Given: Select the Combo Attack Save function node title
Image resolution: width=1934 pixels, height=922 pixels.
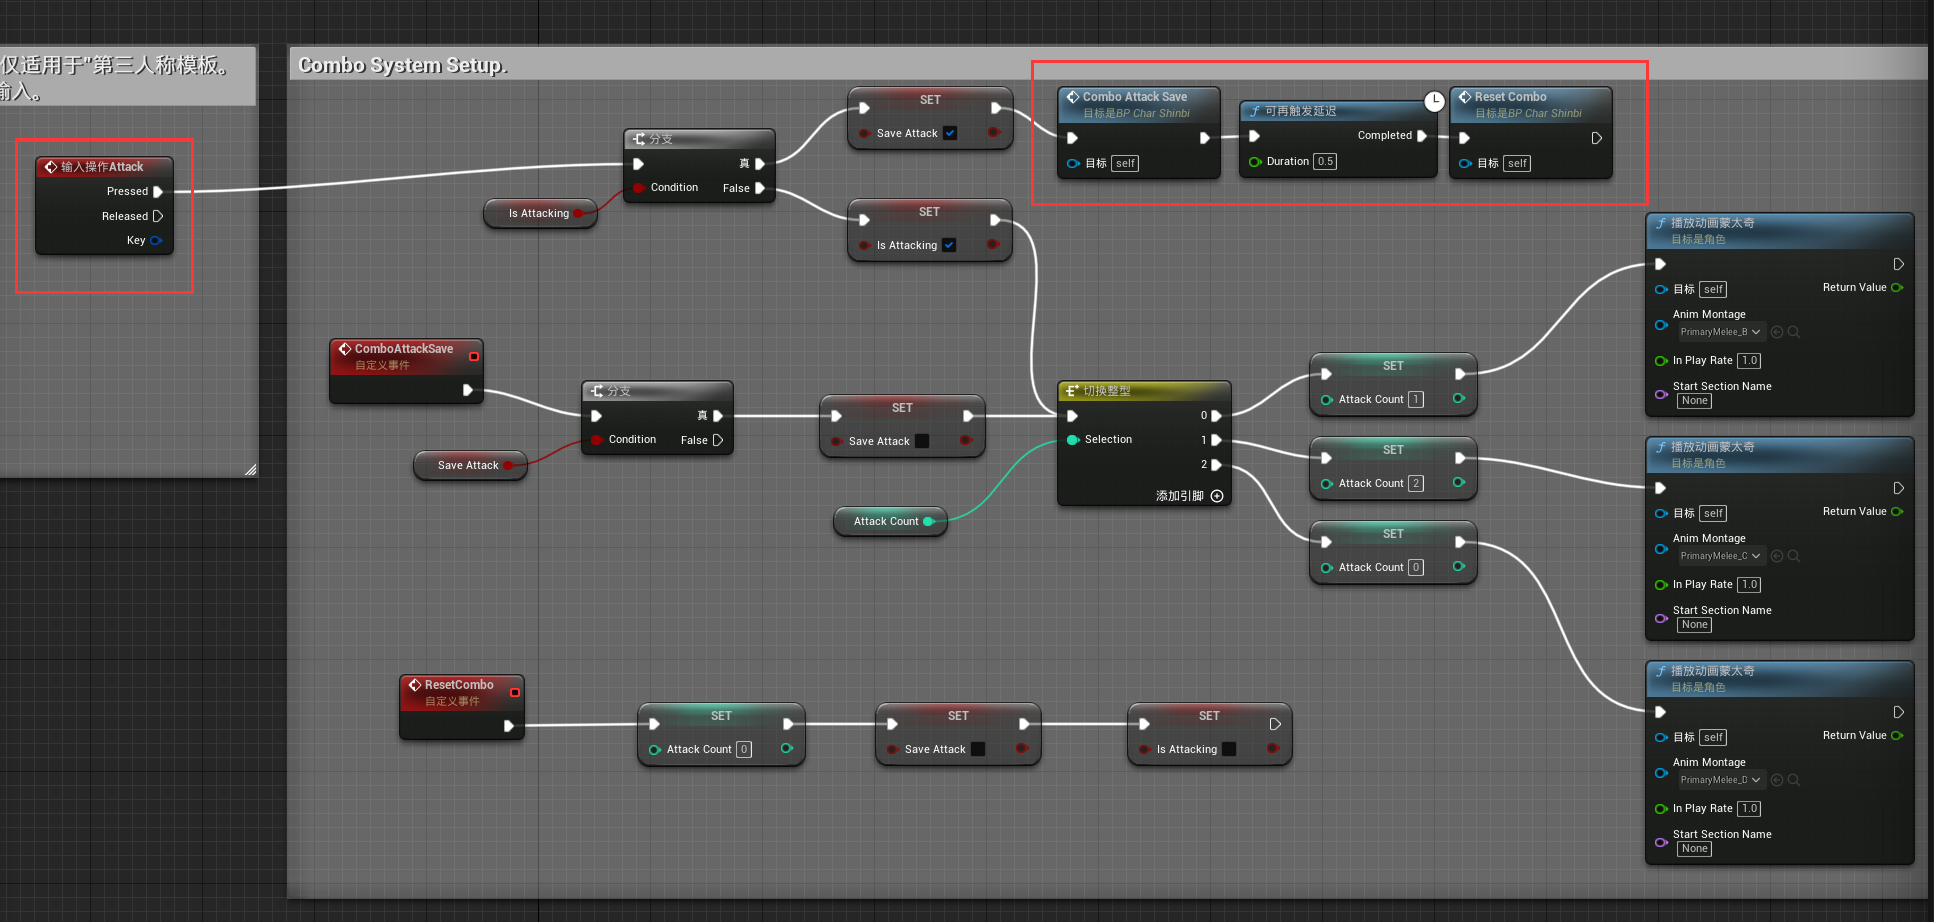Looking at the screenshot, I should pyautogui.click(x=1135, y=97).
